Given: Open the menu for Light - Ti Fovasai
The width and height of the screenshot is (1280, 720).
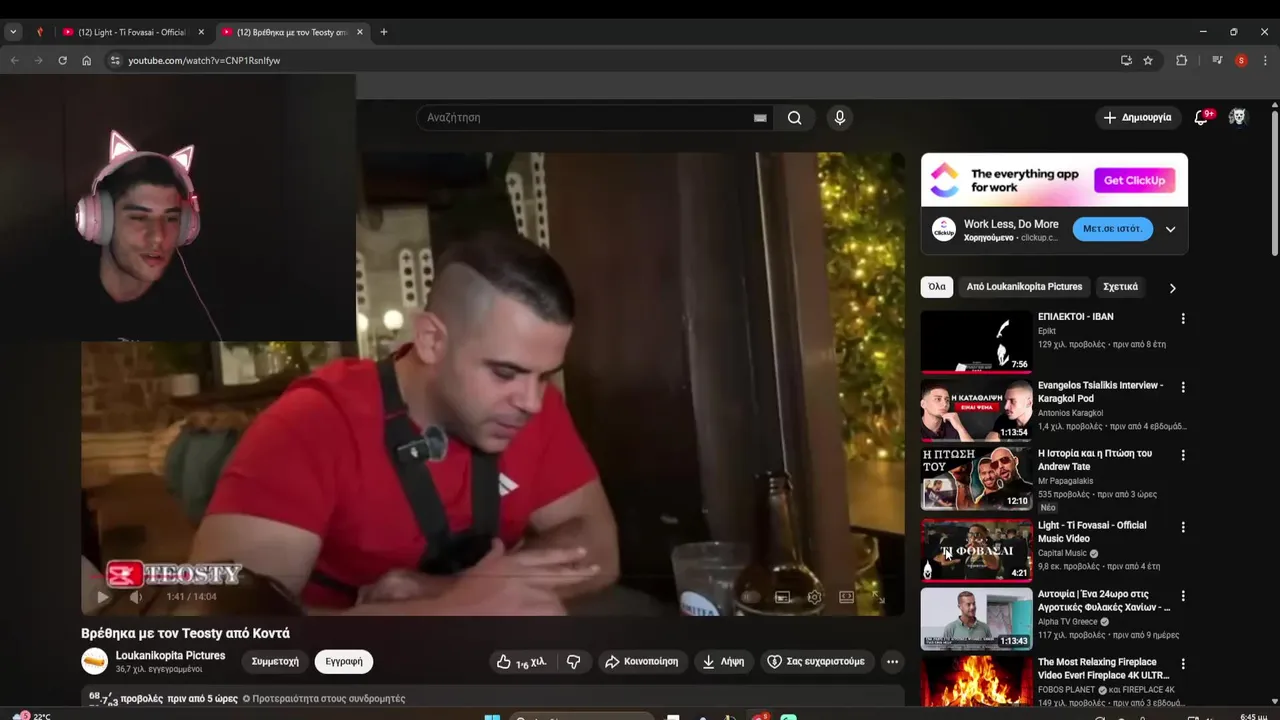Looking at the screenshot, I should click(1183, 527).
